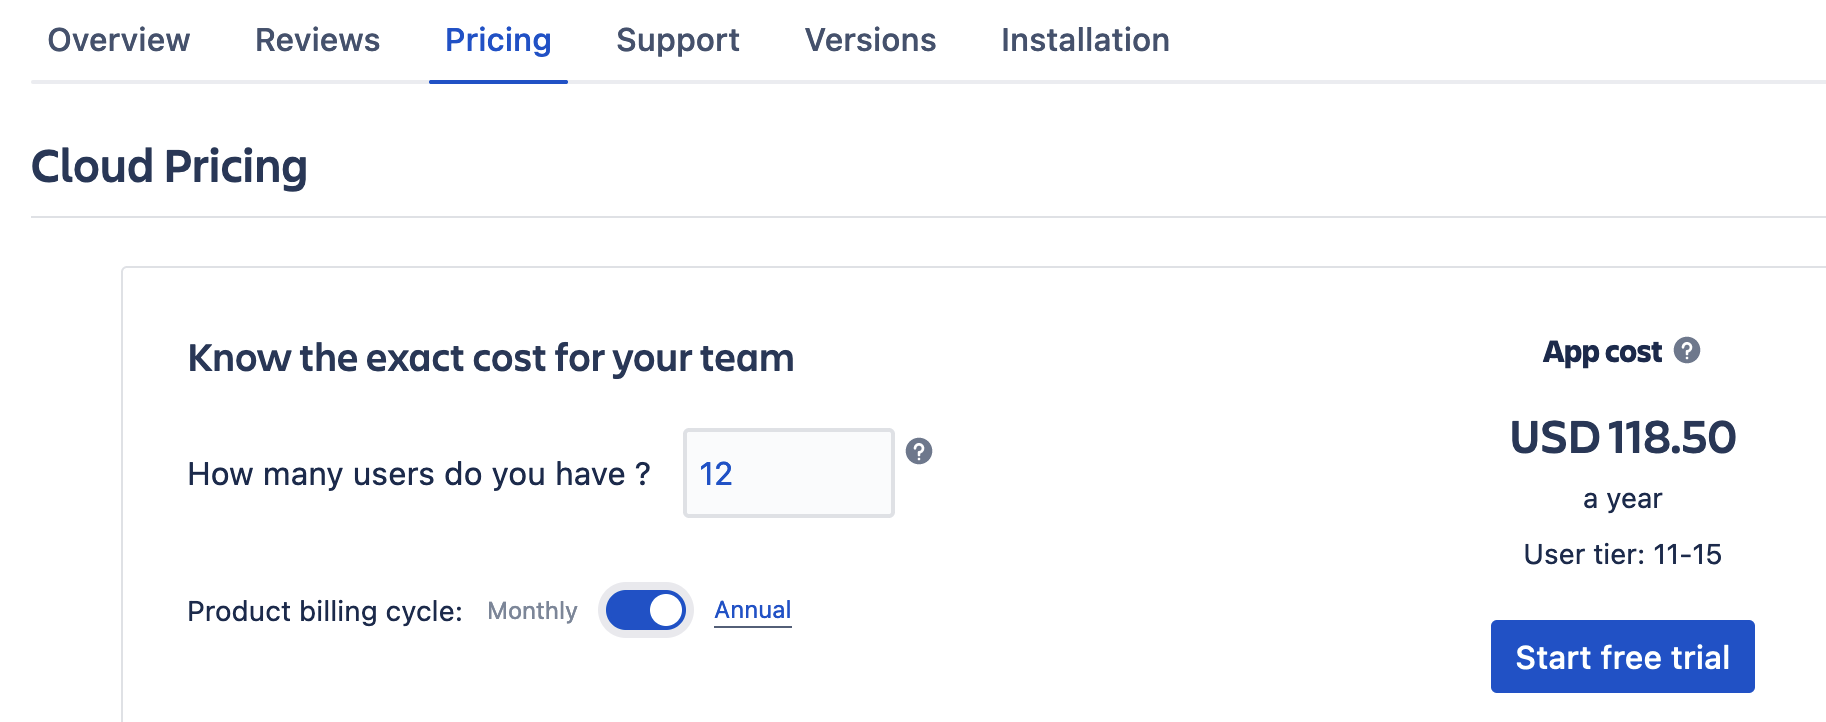Click the 'Product billing cycle:' label
This screenshot has height=722, width=1826.
coord(324,611)
